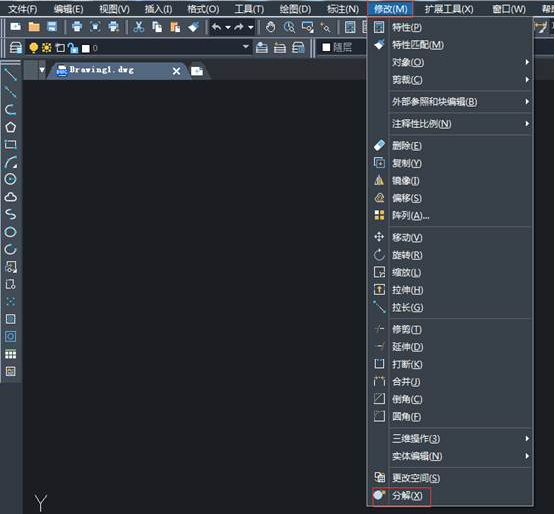
Task: Click the Redo arrow icon
Action: tap(239, 27)
